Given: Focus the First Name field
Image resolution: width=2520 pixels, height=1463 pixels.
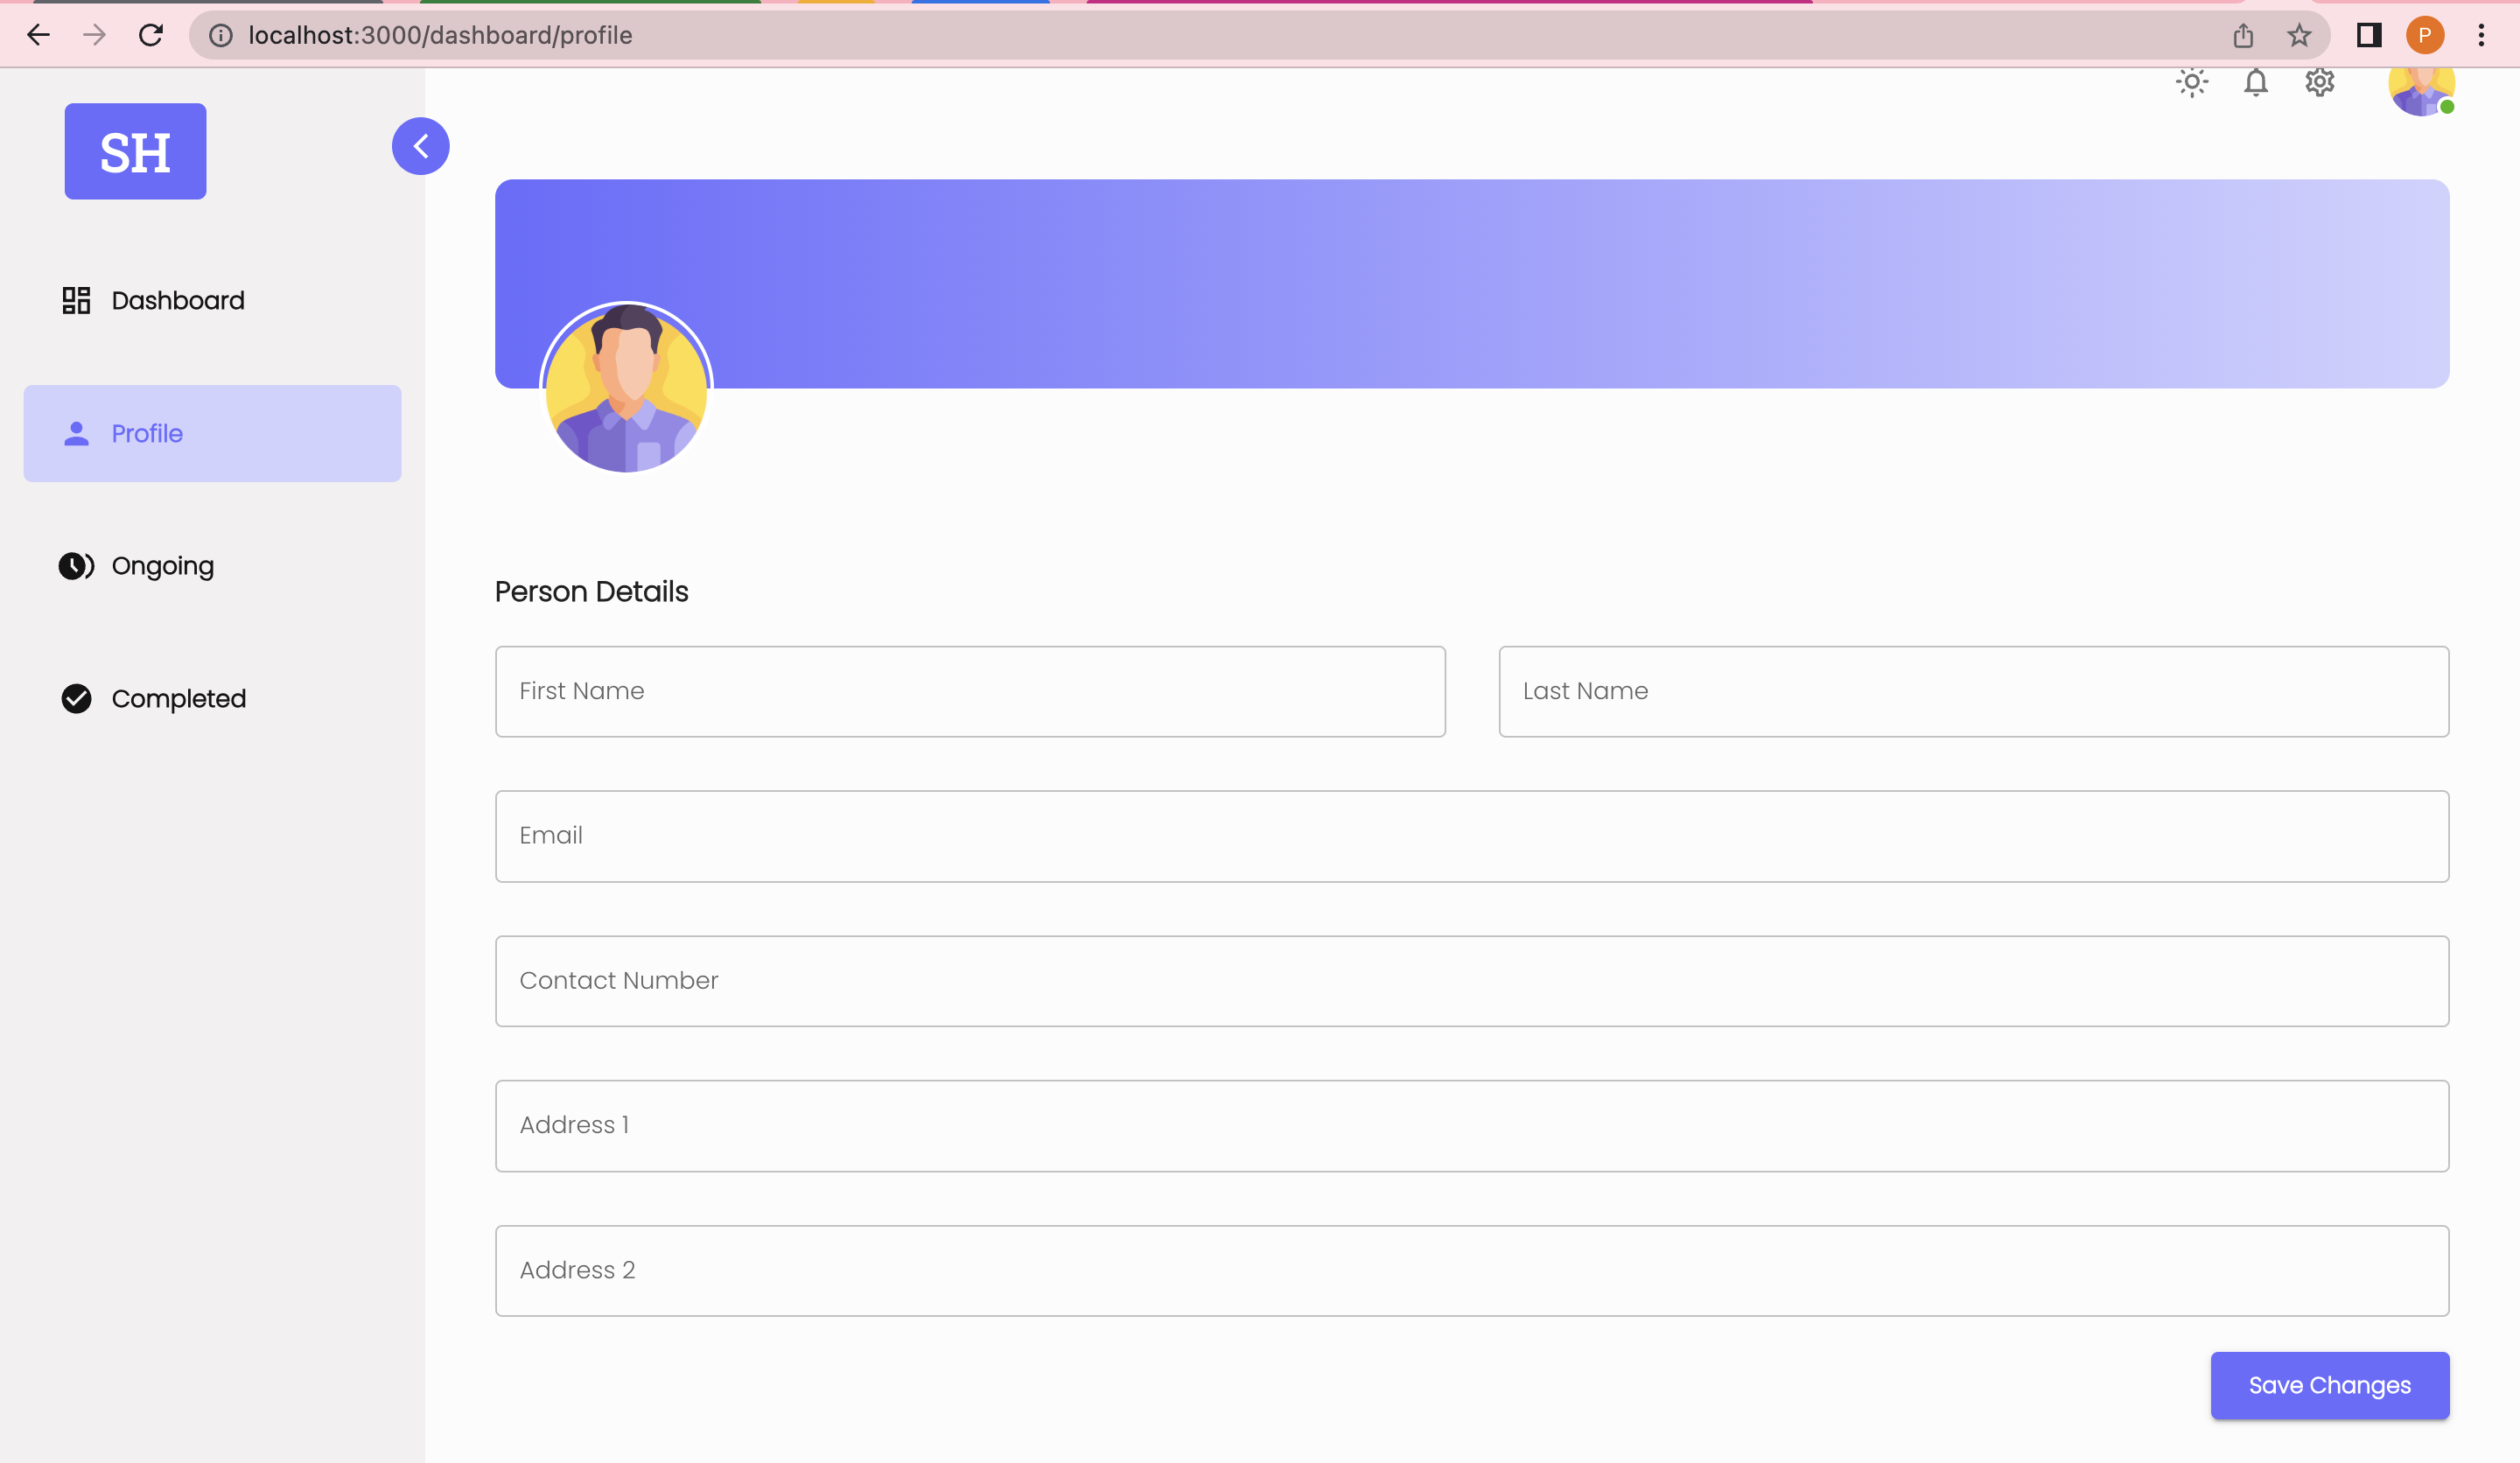Looking at the screenshot, I should click(969, 691).
